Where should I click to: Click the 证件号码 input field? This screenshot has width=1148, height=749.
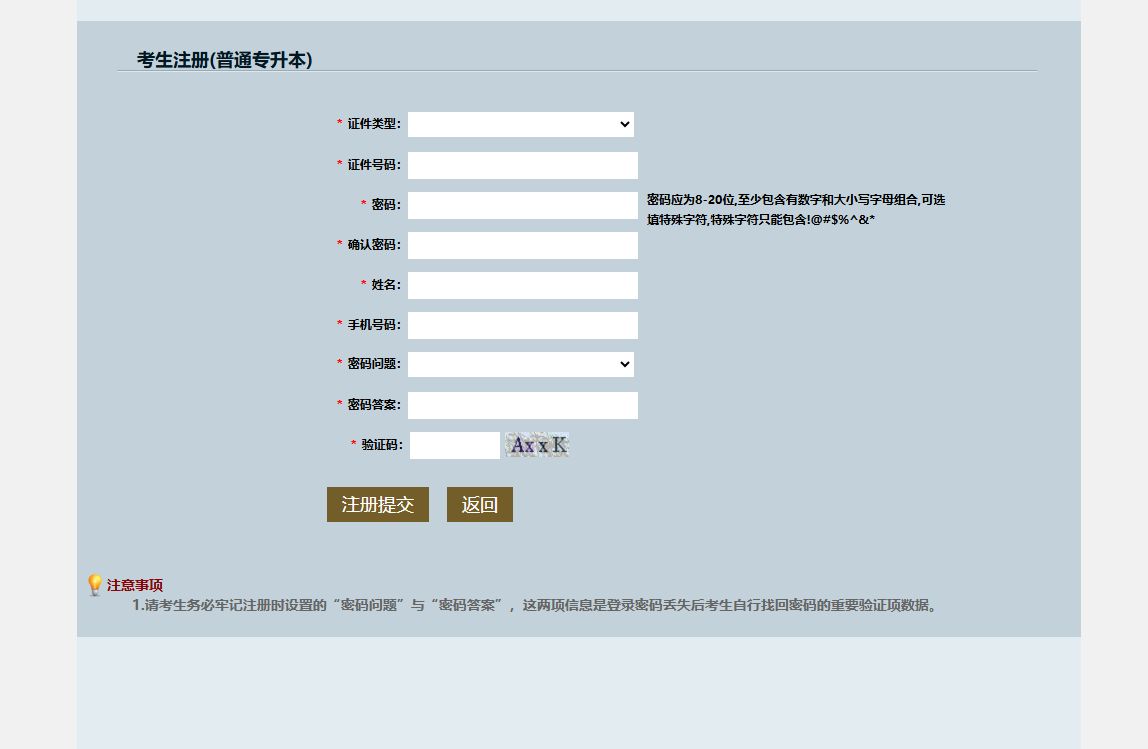pyautogui.click(x=522, y=165)
